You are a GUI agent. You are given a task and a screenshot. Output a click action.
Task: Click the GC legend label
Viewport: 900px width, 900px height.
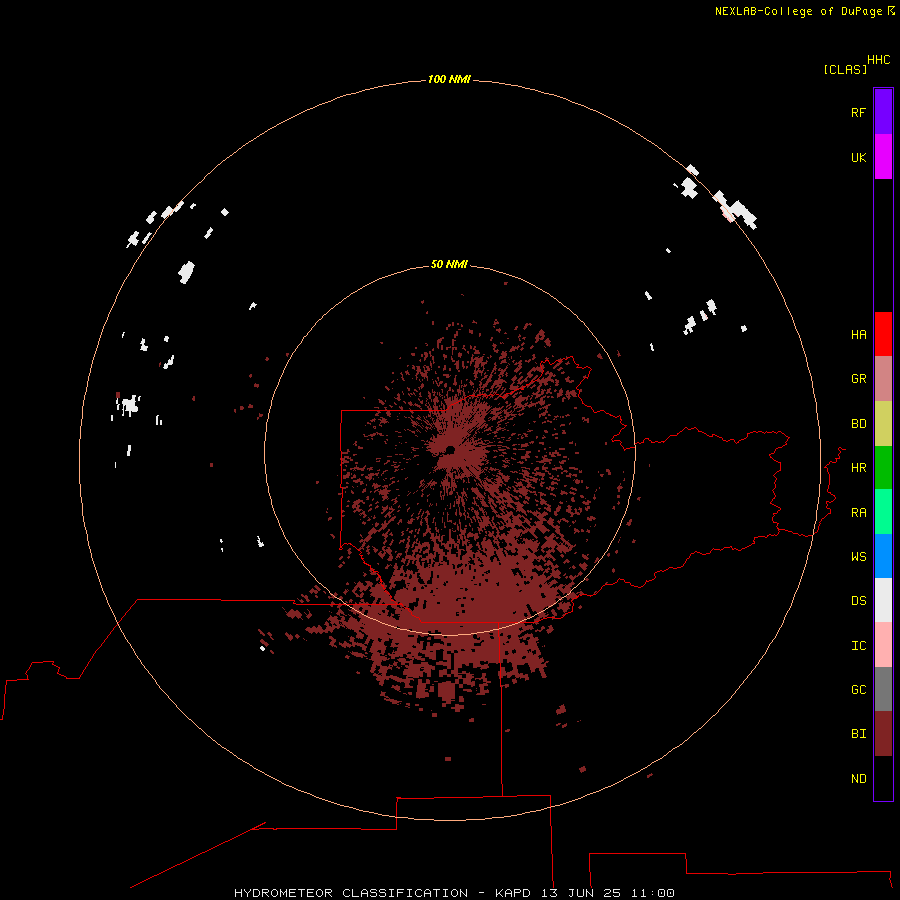(x=858, y=690)
